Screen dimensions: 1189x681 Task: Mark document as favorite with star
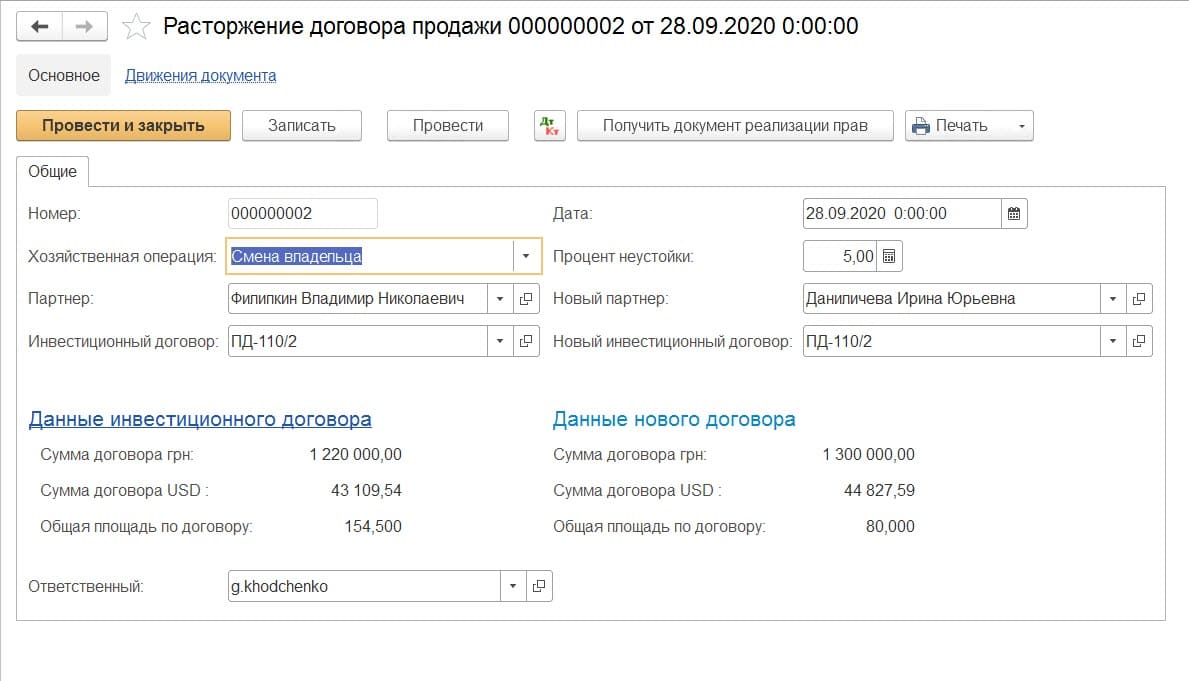point(135,27)
